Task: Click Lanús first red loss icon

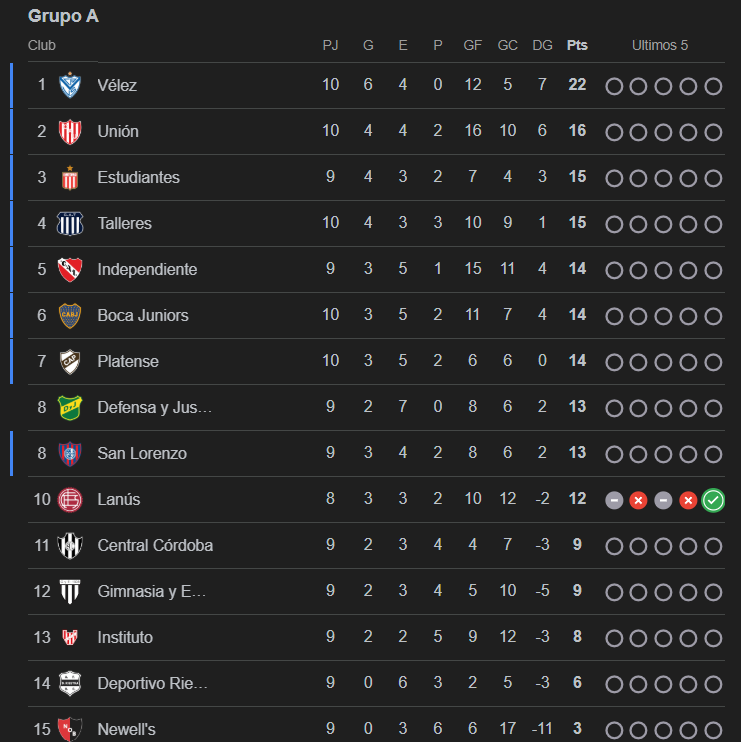Action: pos(639,500)
